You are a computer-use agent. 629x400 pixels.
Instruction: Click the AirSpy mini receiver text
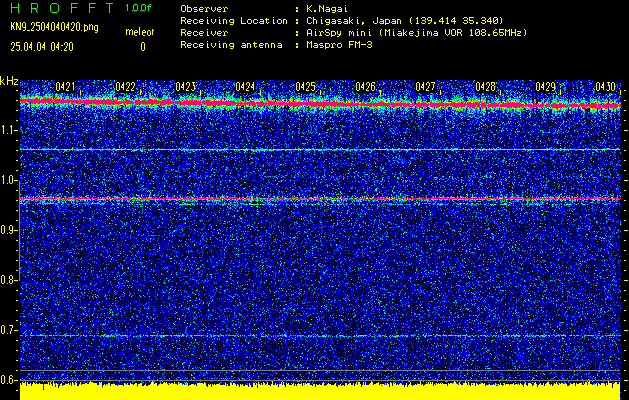[417, 33]
